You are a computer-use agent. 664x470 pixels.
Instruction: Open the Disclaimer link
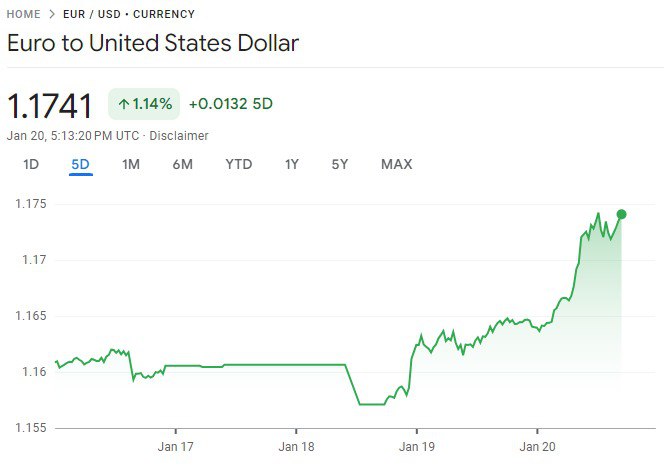[x=179, y=135]
